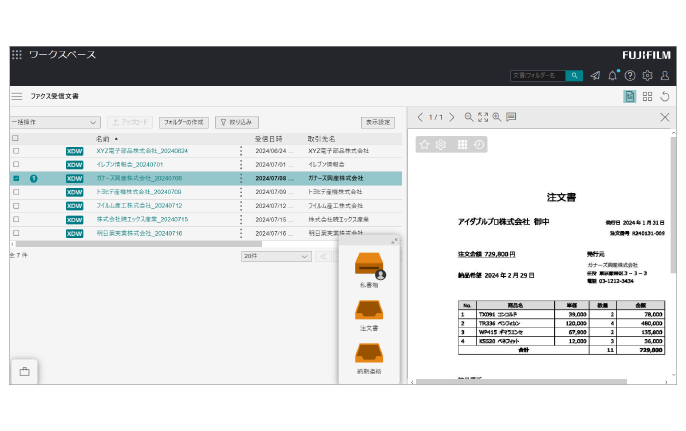Check the イレブン情報会 row checkbox
The image size is (686, 431).
click(16, 165)
